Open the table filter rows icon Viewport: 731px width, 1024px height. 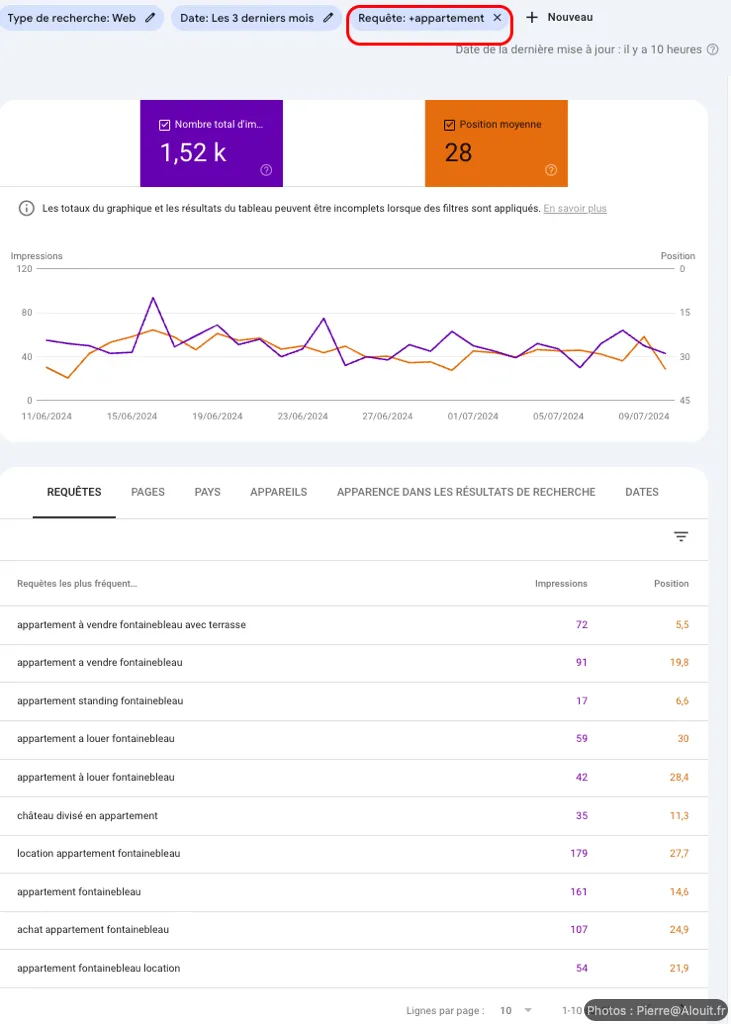[681, 537]
